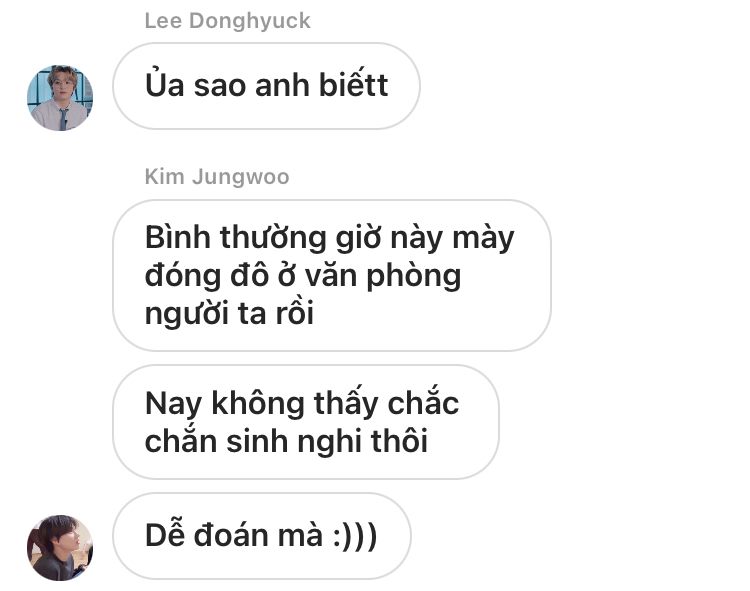Select the 'Bình thường giờ này mày' message
Image resolution: width=750 pixels, height=591 pixels.
click(x=331, y=275)
